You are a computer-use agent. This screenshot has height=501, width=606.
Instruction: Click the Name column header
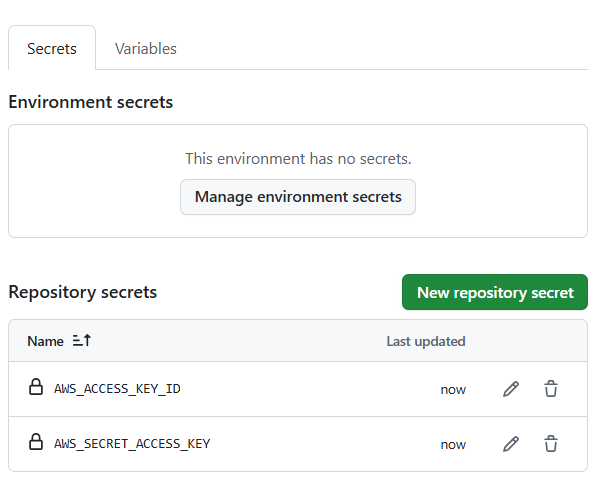tap(45, 341)
